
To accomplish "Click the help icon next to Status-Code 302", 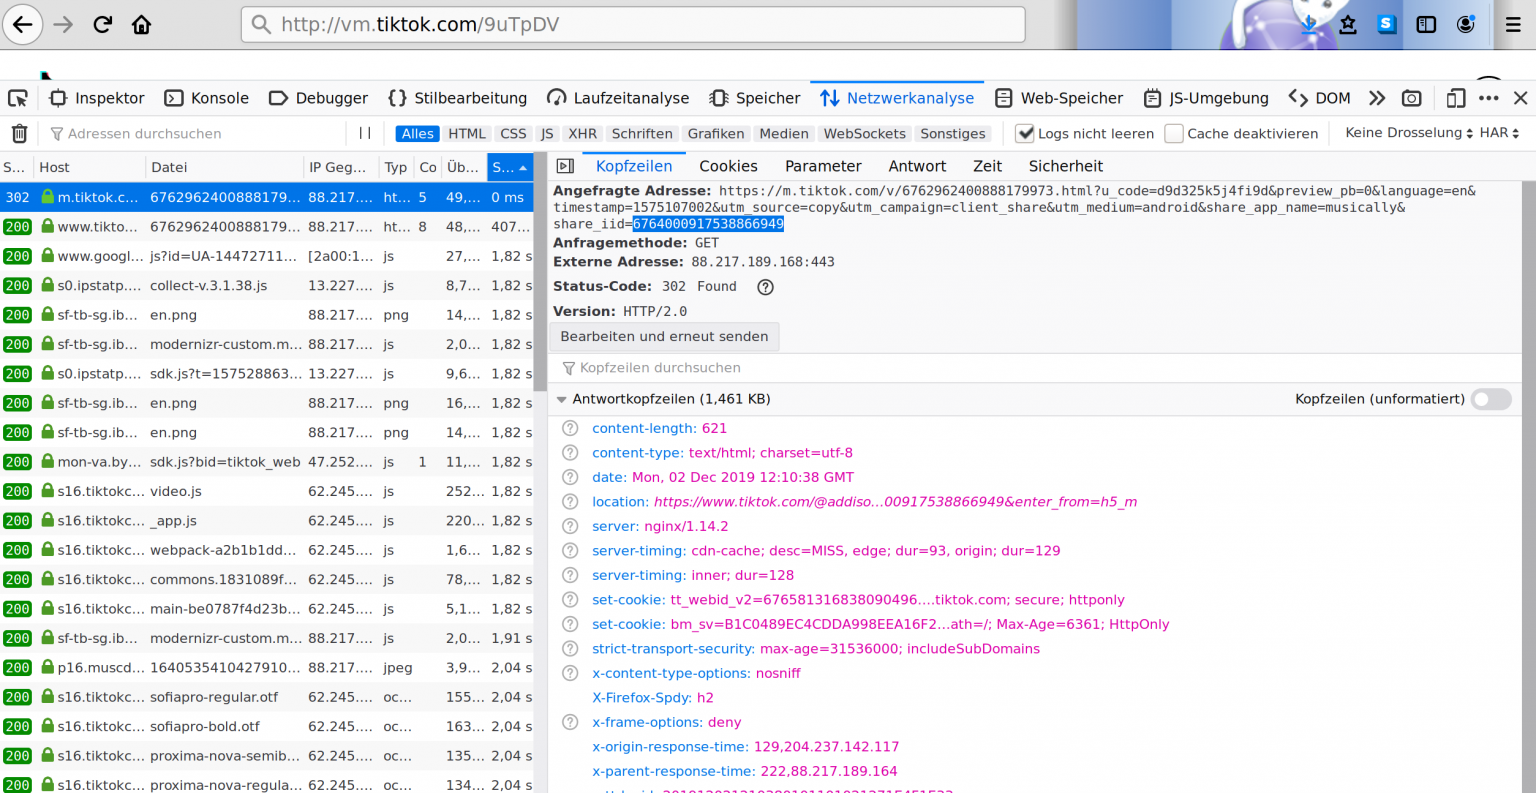I will 765,287.
